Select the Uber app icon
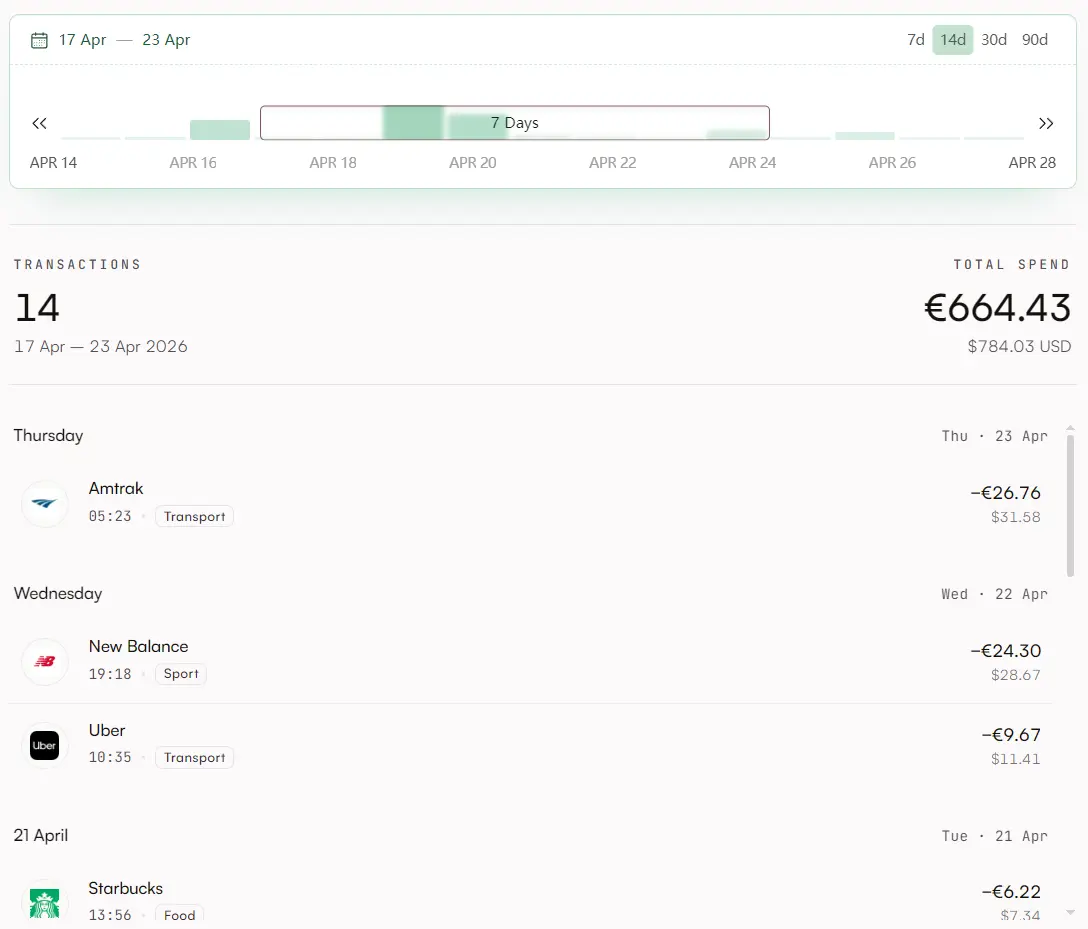Viewport: 1088px width, 929px height. click(x=44, y=745)
